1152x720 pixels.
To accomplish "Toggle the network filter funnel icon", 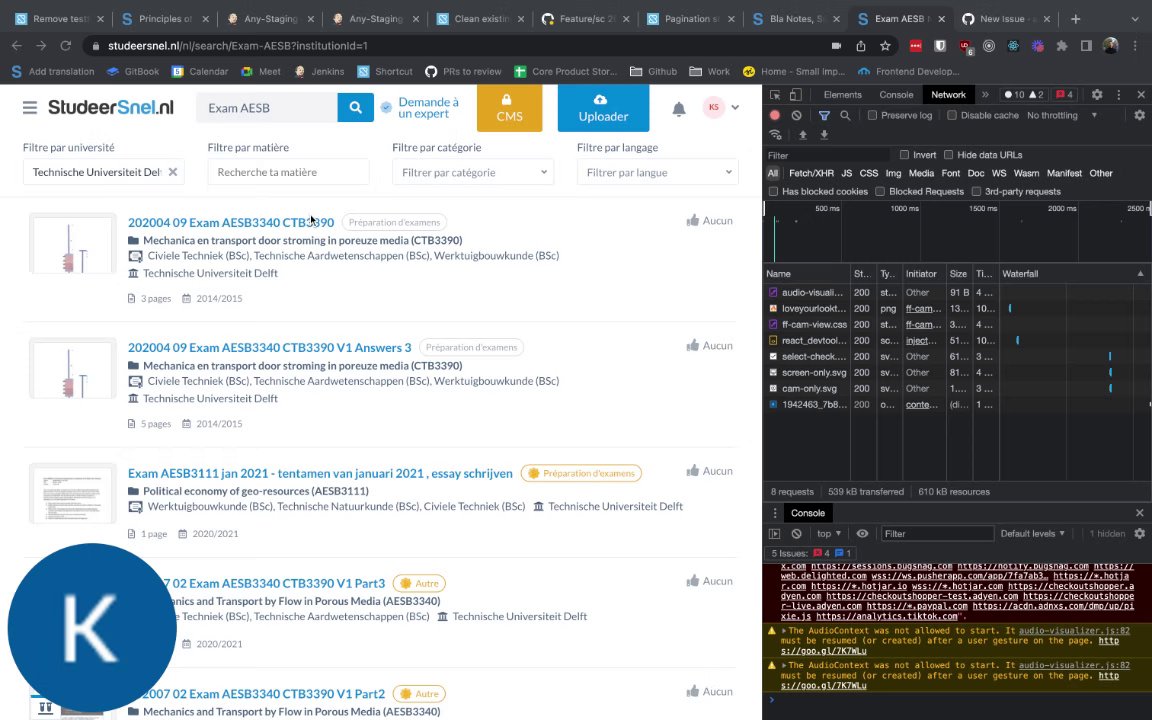I will click(x=824, y=115).
